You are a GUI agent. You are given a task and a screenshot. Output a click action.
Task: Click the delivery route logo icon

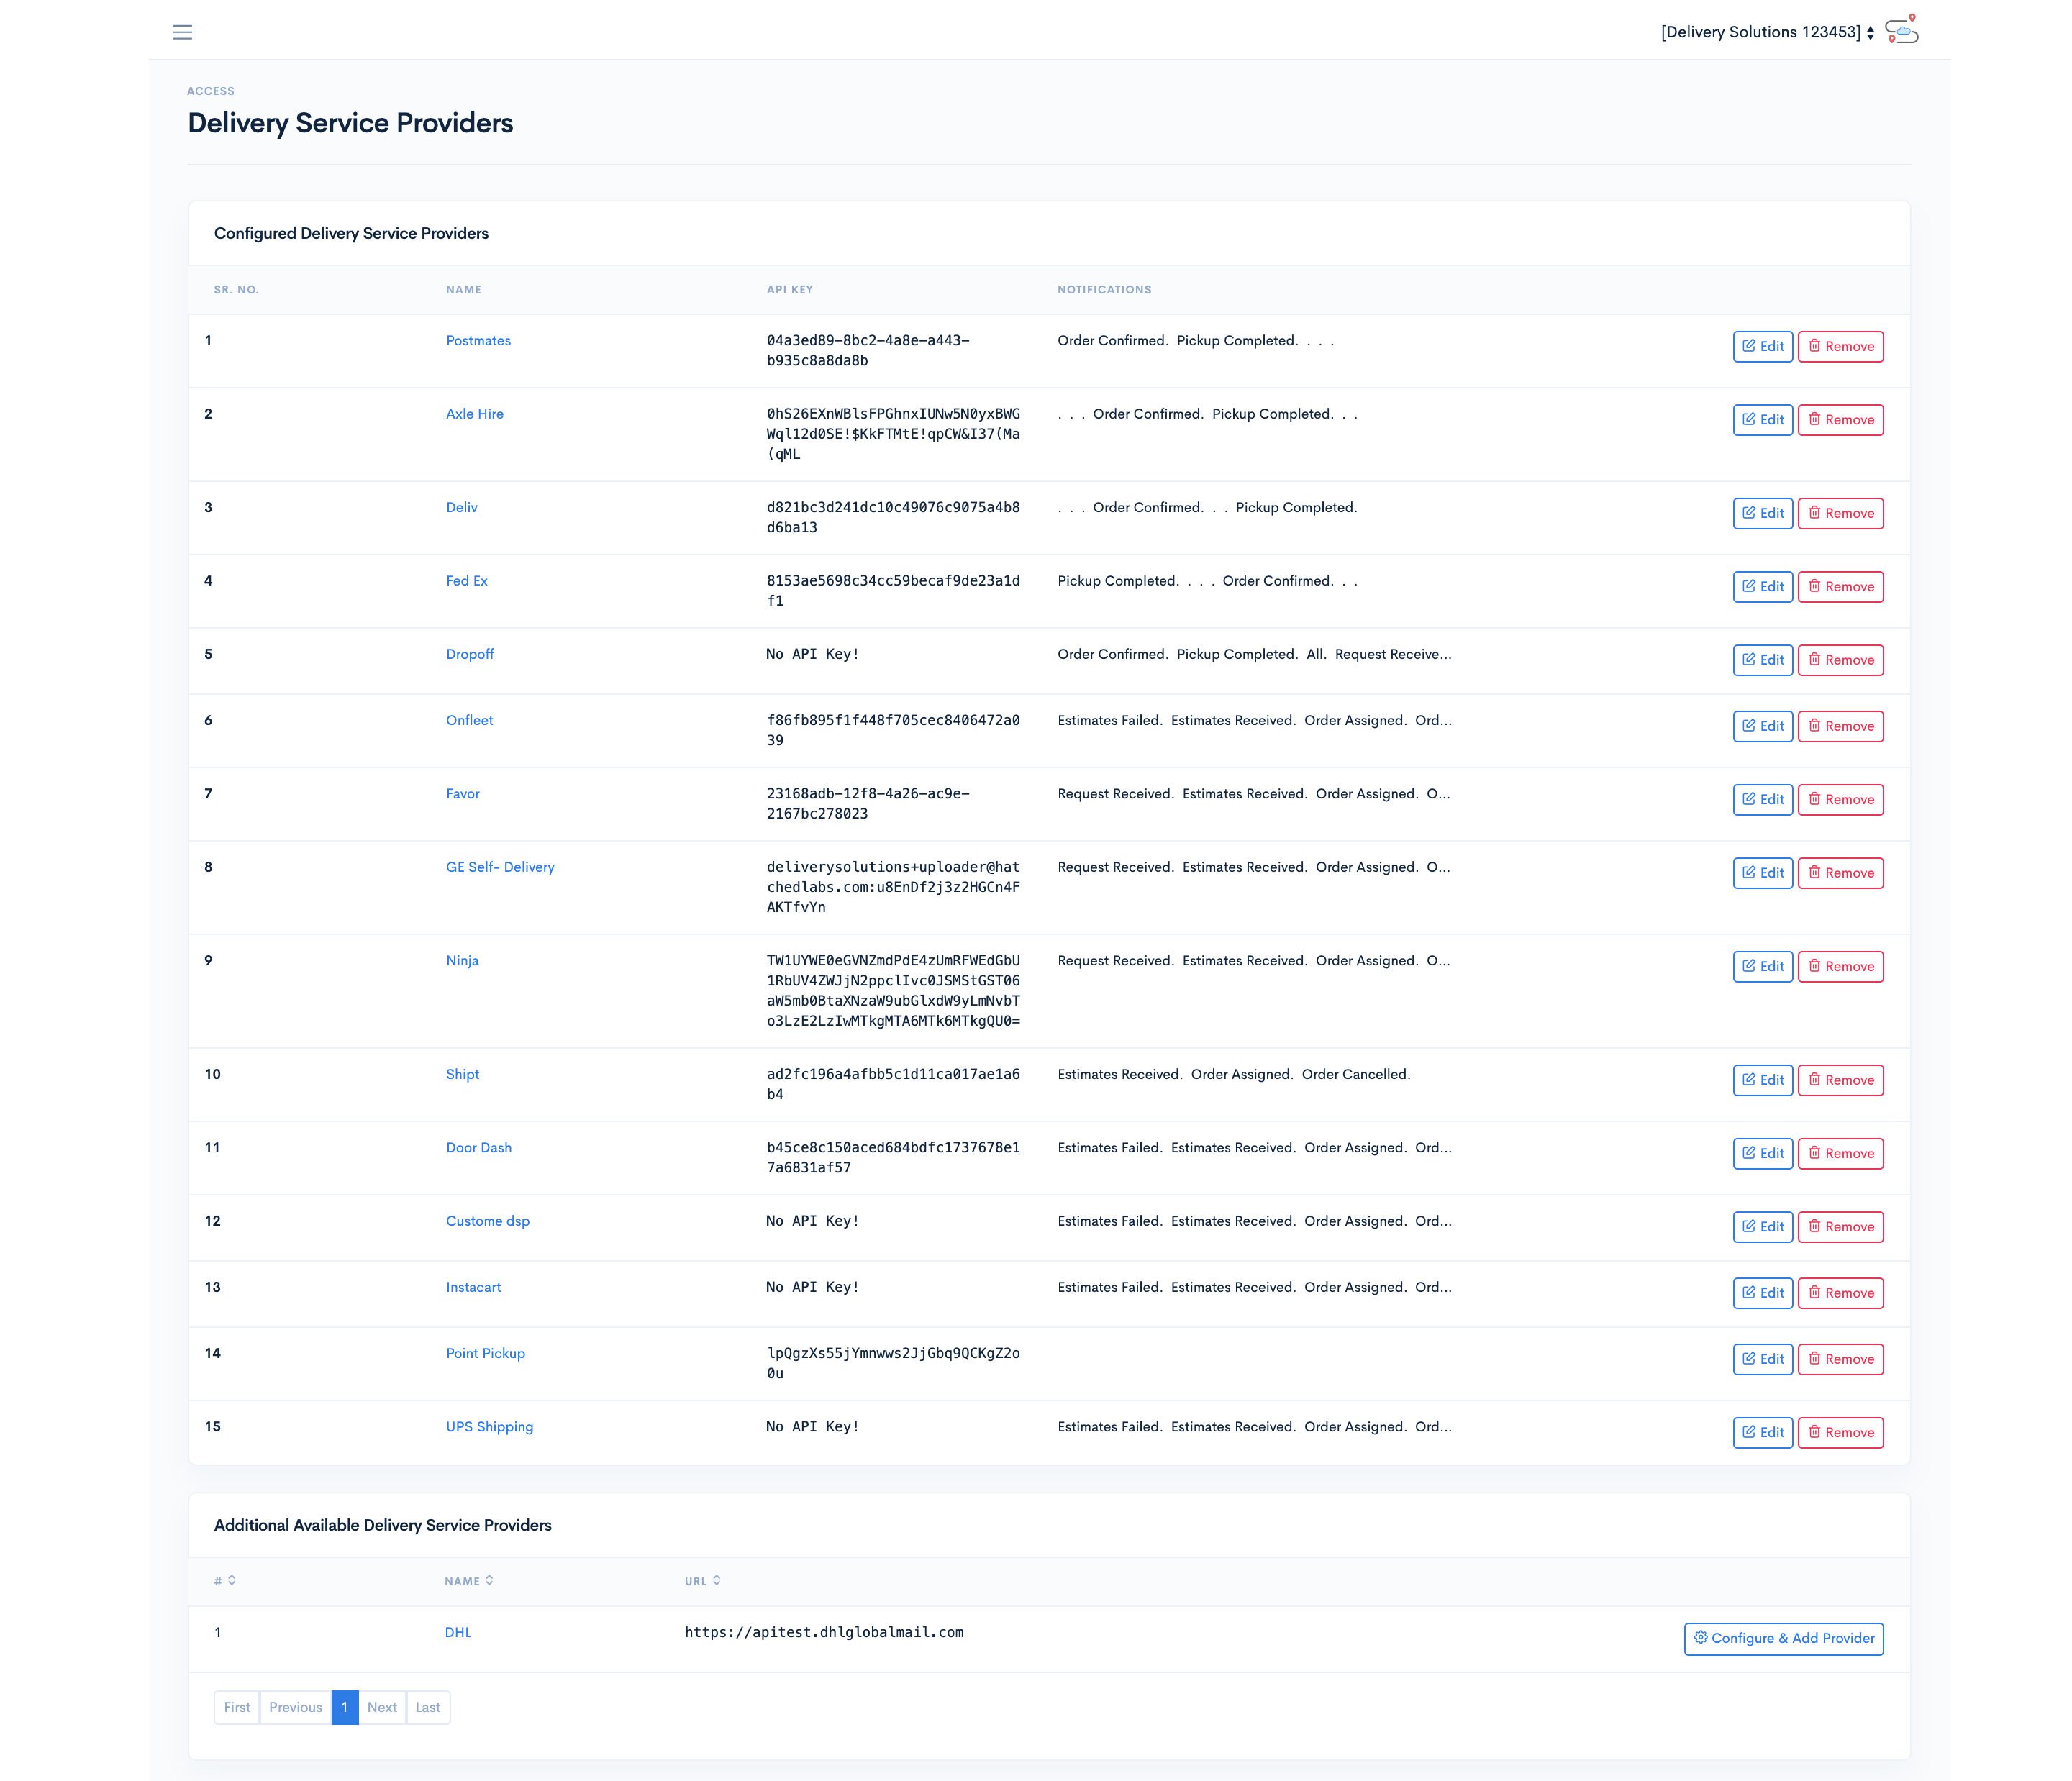click(x=1901, y=31)
